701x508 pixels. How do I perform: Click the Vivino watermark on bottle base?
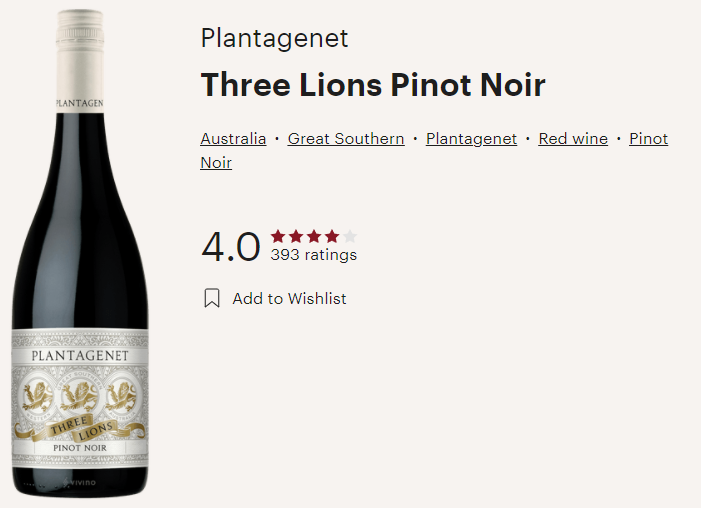[x=80, y=483]
